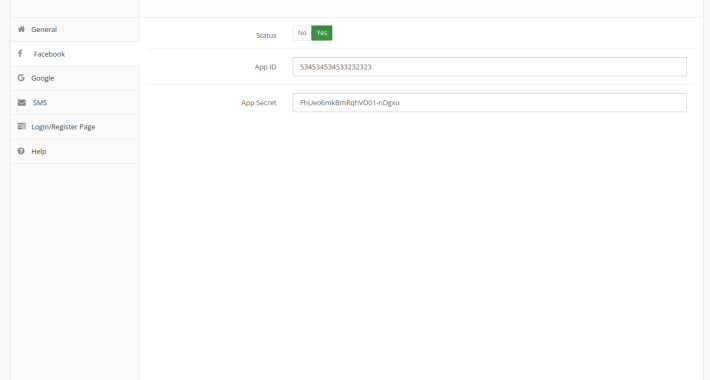This screenshot has width=710, height=380.
Task: Switch to the Google tab
Action: pyautogui.click(x=75, y=78)
